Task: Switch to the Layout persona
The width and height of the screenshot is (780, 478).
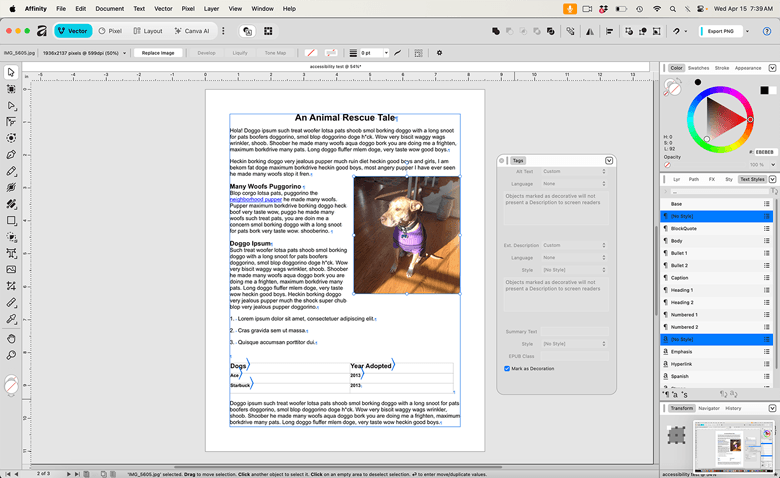Action: pyautogui.click(x=147, y=31)
